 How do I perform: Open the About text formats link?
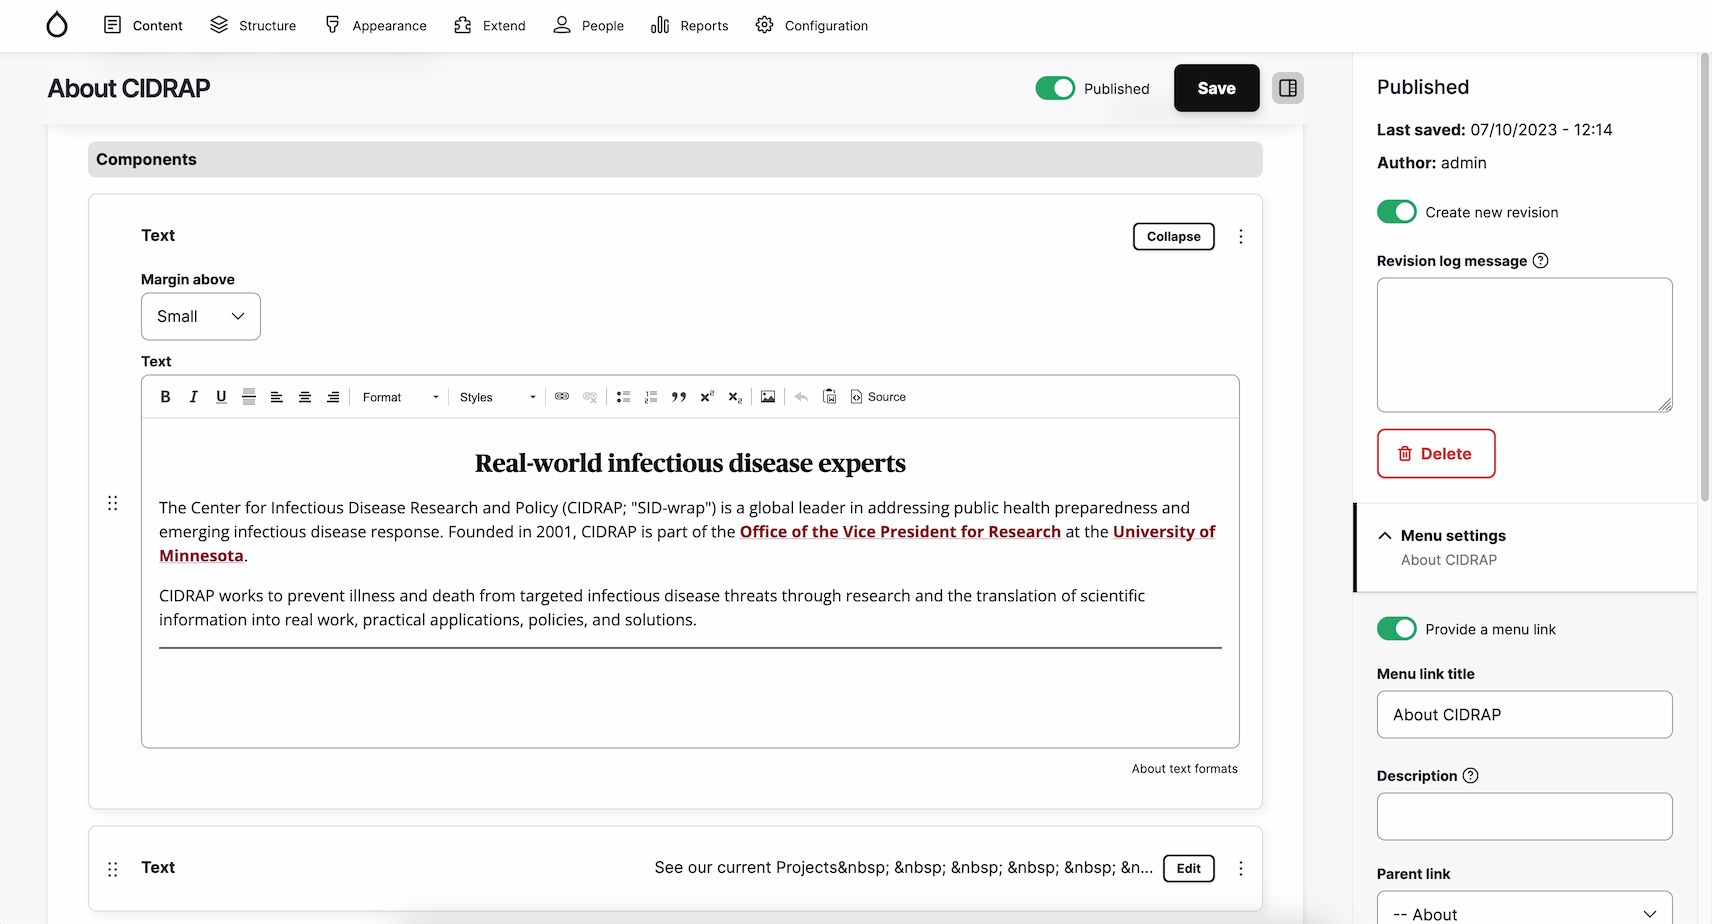point(1184,768)
